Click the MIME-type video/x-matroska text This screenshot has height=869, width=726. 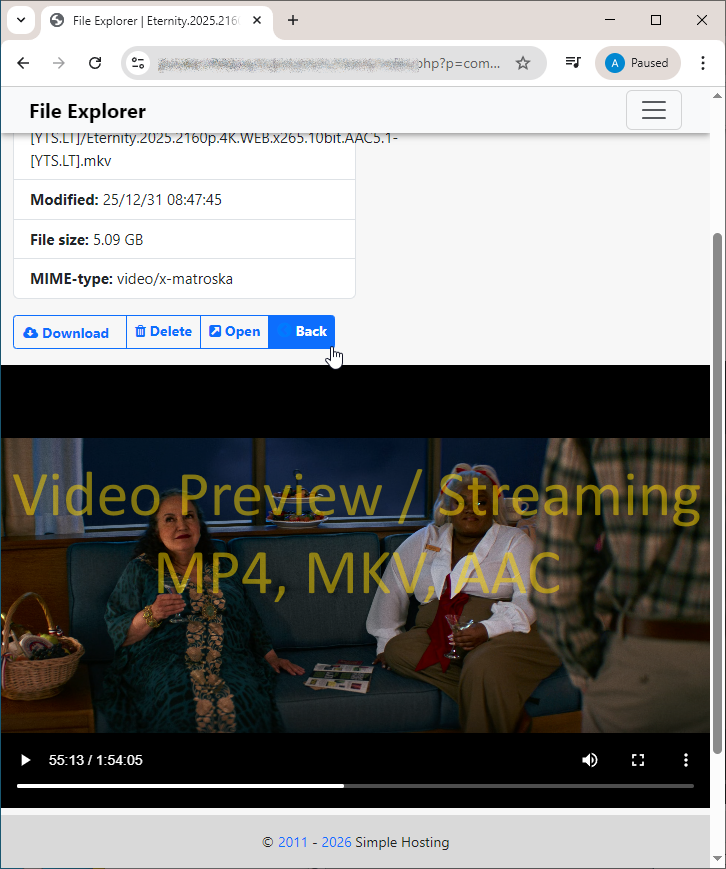pyautogui.click(x=131, y=279)
